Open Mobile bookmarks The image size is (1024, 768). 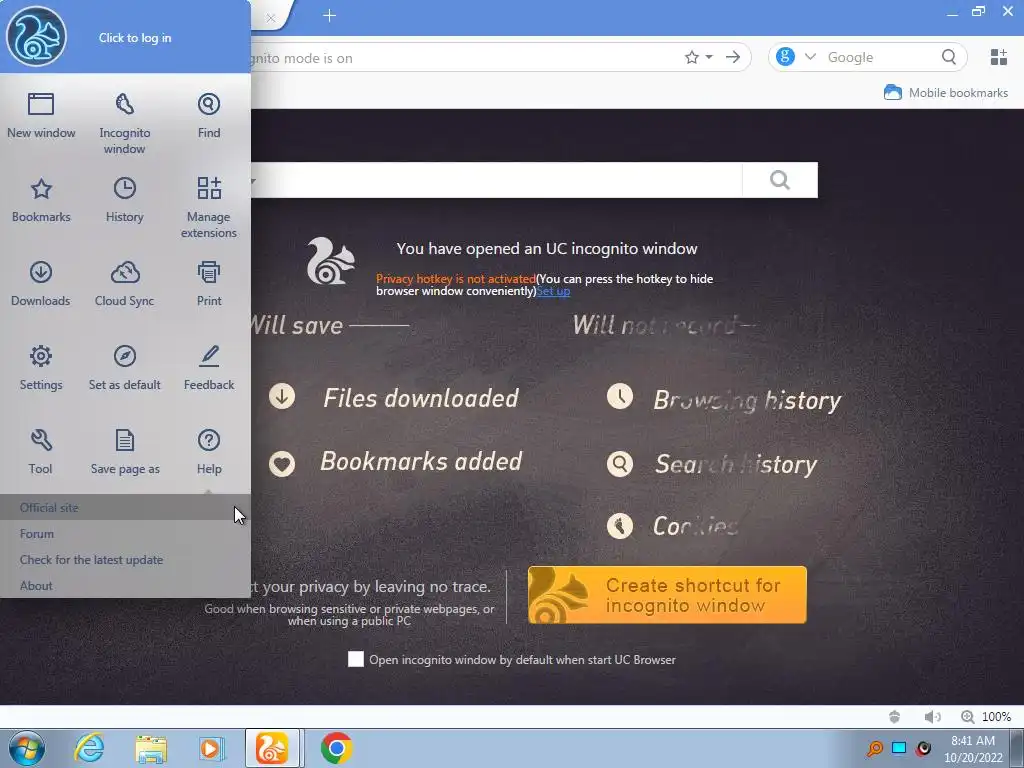pyautogui.click(x=946, y=93)
